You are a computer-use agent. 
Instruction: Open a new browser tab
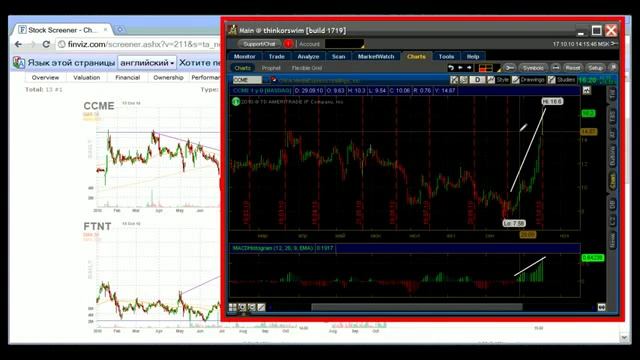pyautogui.click(x=120, y=30)
